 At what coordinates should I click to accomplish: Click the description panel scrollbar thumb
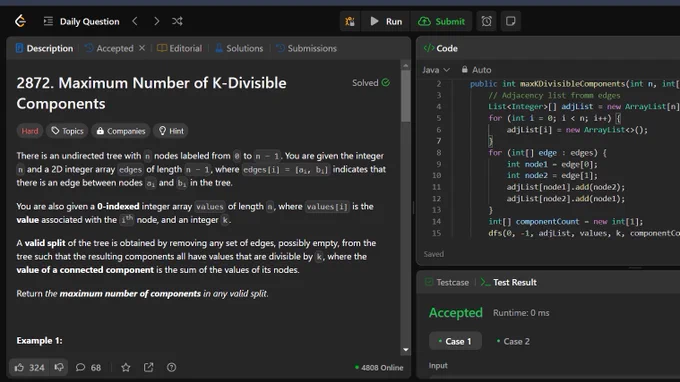[x=405, y=96]
